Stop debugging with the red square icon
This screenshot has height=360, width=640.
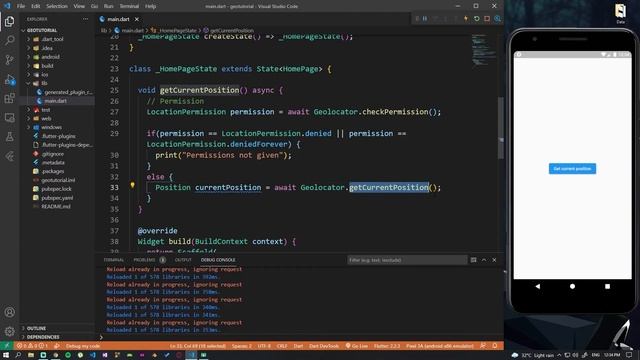(487, 19)
